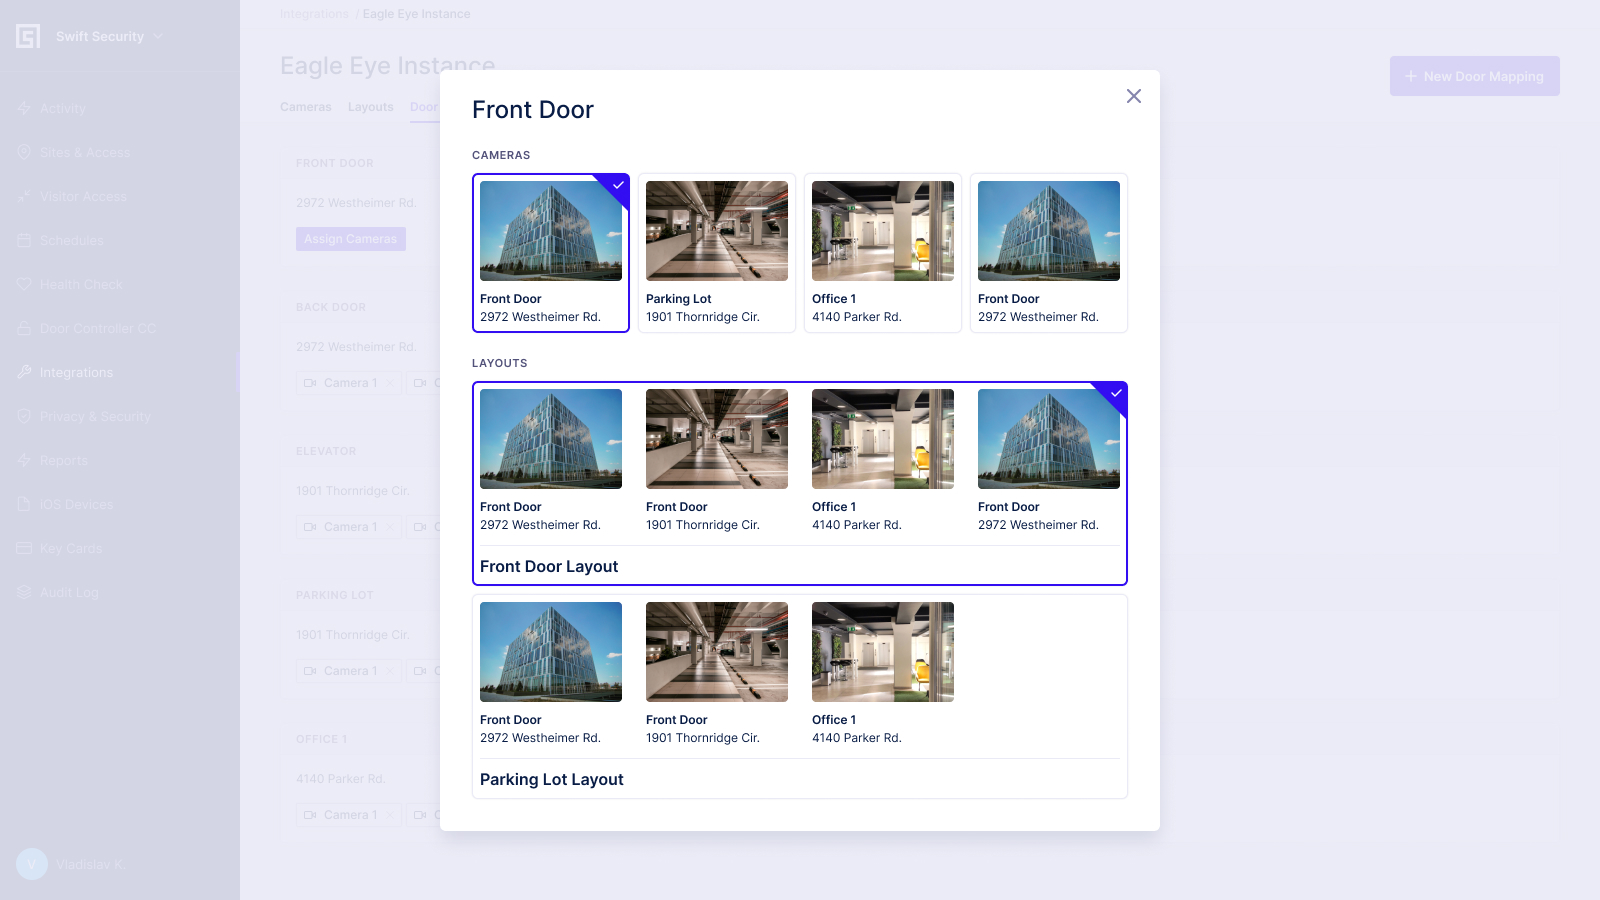
Task: Click the Schedules calendar icon
Action: 25,240
